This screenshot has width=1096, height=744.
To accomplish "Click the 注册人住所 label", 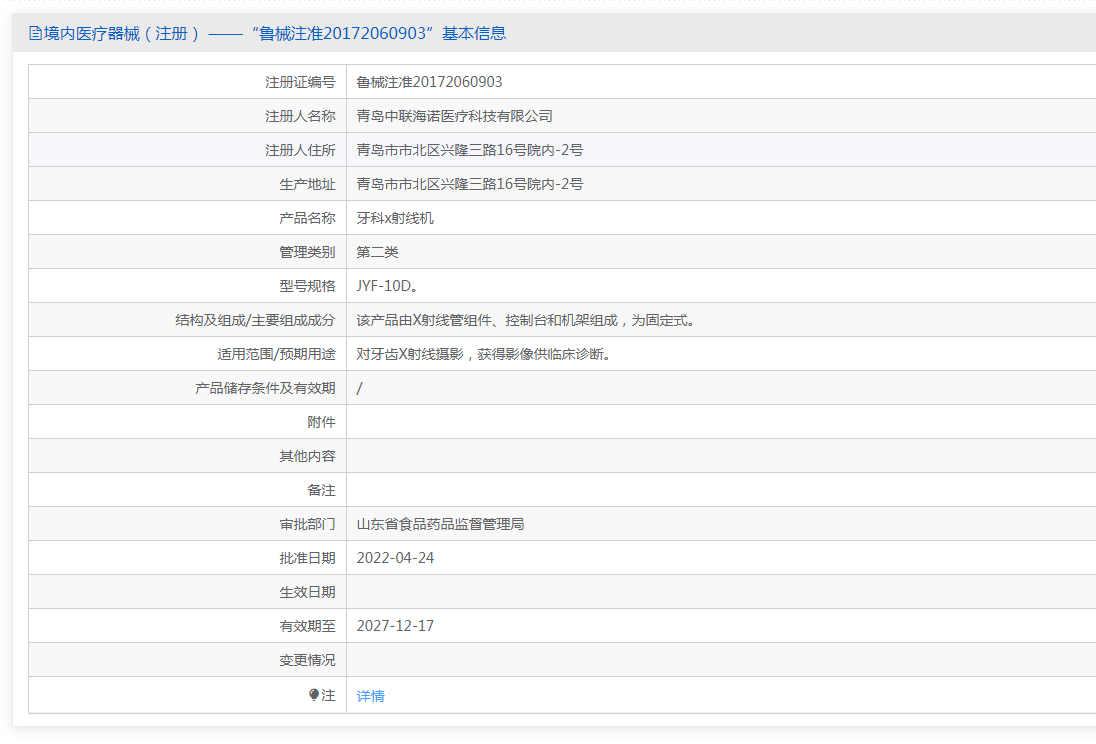I will click(x=300, y=150).
